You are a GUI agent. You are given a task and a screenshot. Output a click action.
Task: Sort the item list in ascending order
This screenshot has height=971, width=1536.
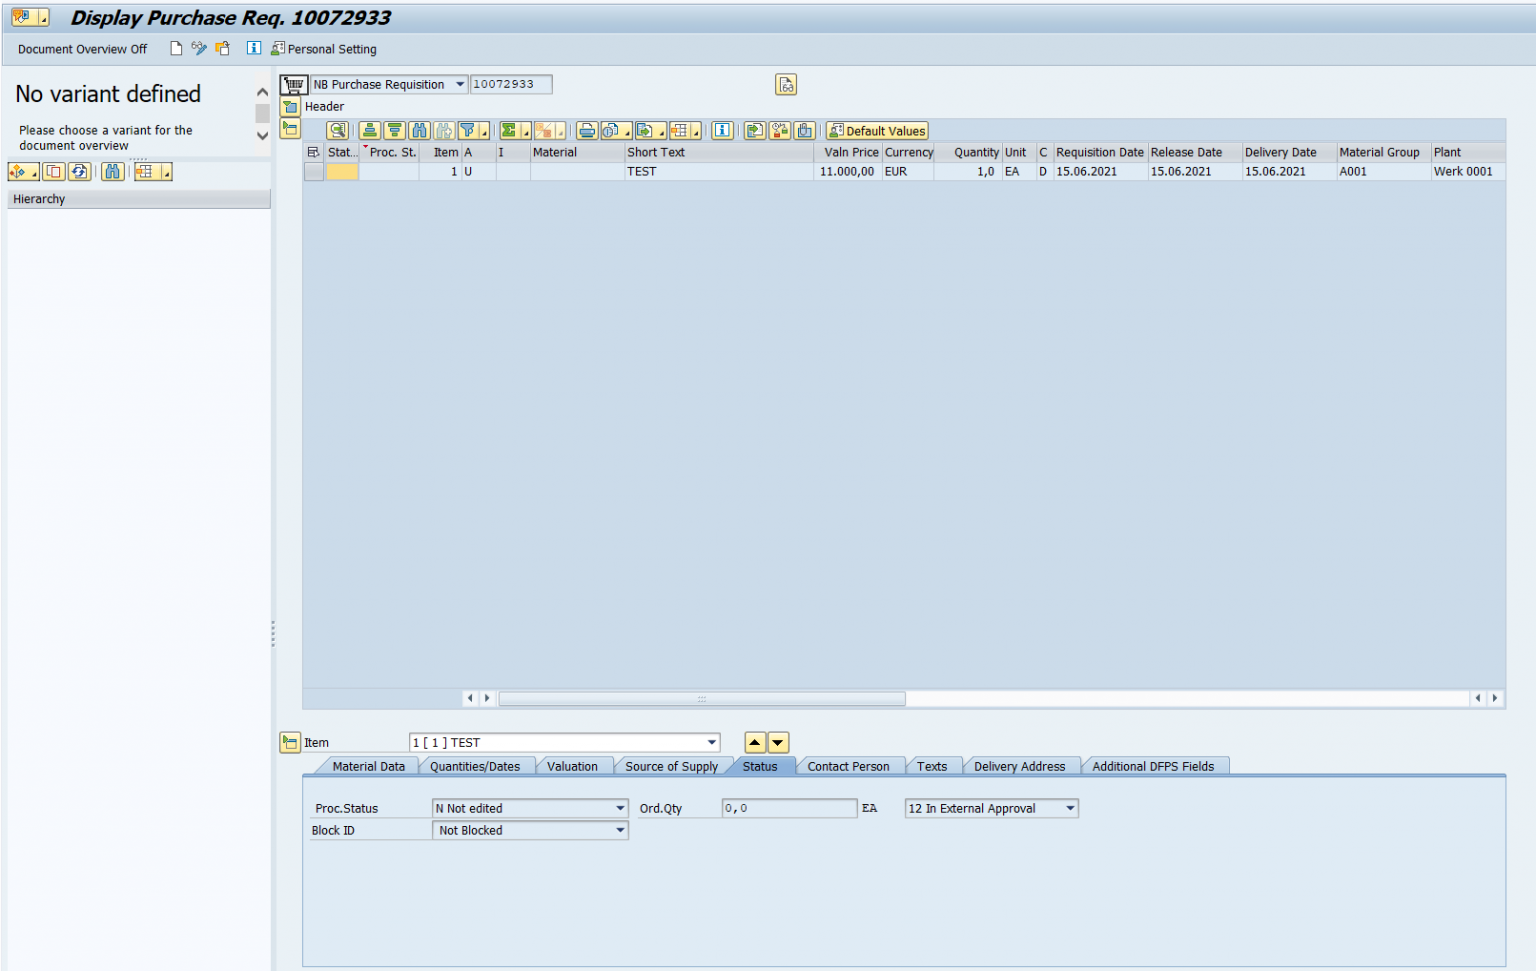click(x=370, y=130)
